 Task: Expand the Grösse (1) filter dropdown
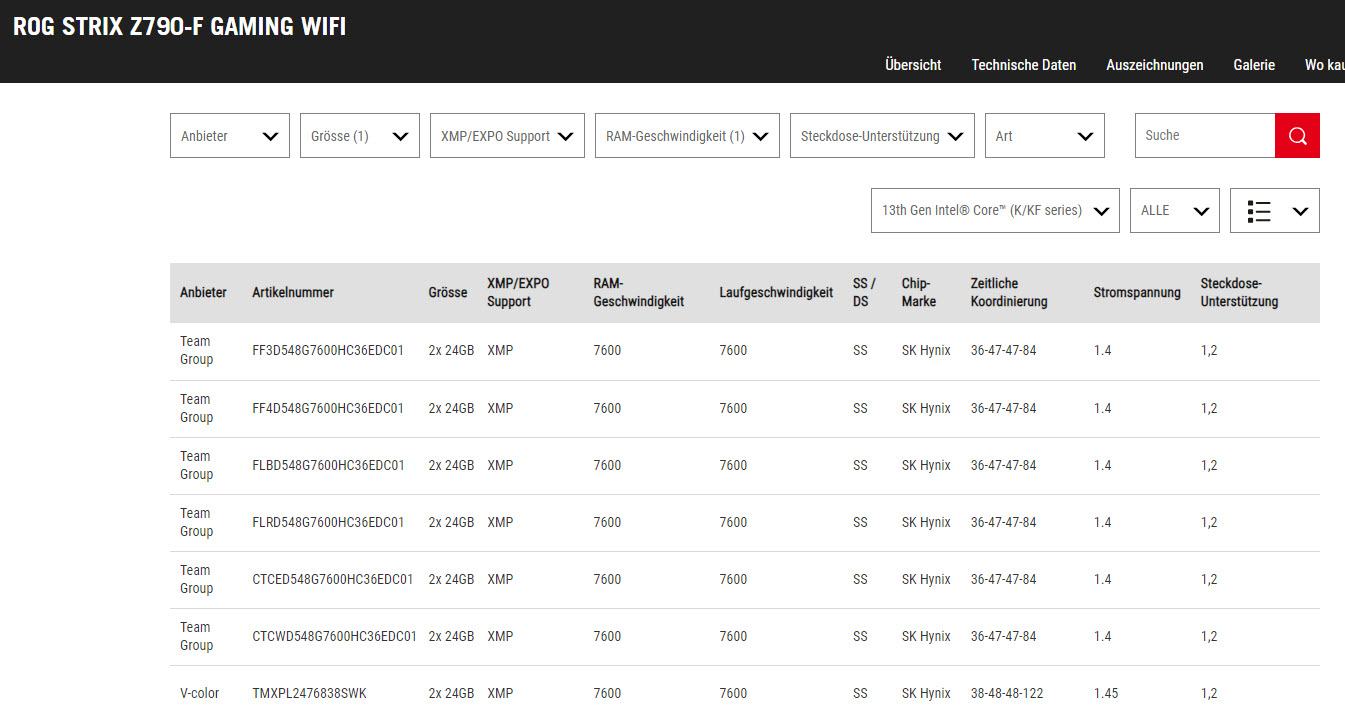(360, 136)
